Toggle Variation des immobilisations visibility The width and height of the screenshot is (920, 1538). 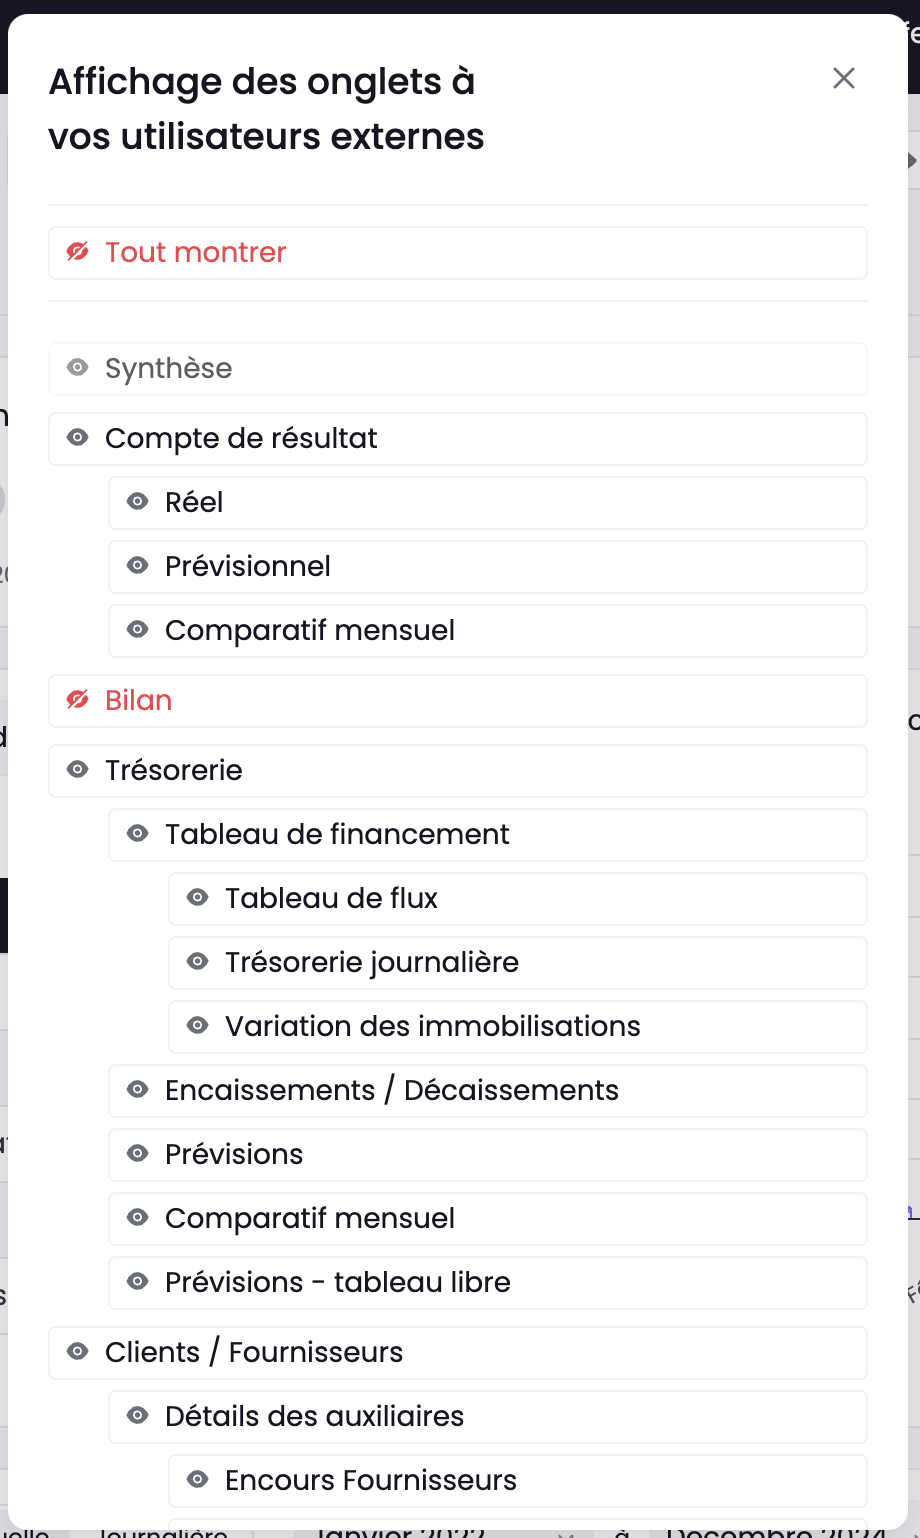198,1026
